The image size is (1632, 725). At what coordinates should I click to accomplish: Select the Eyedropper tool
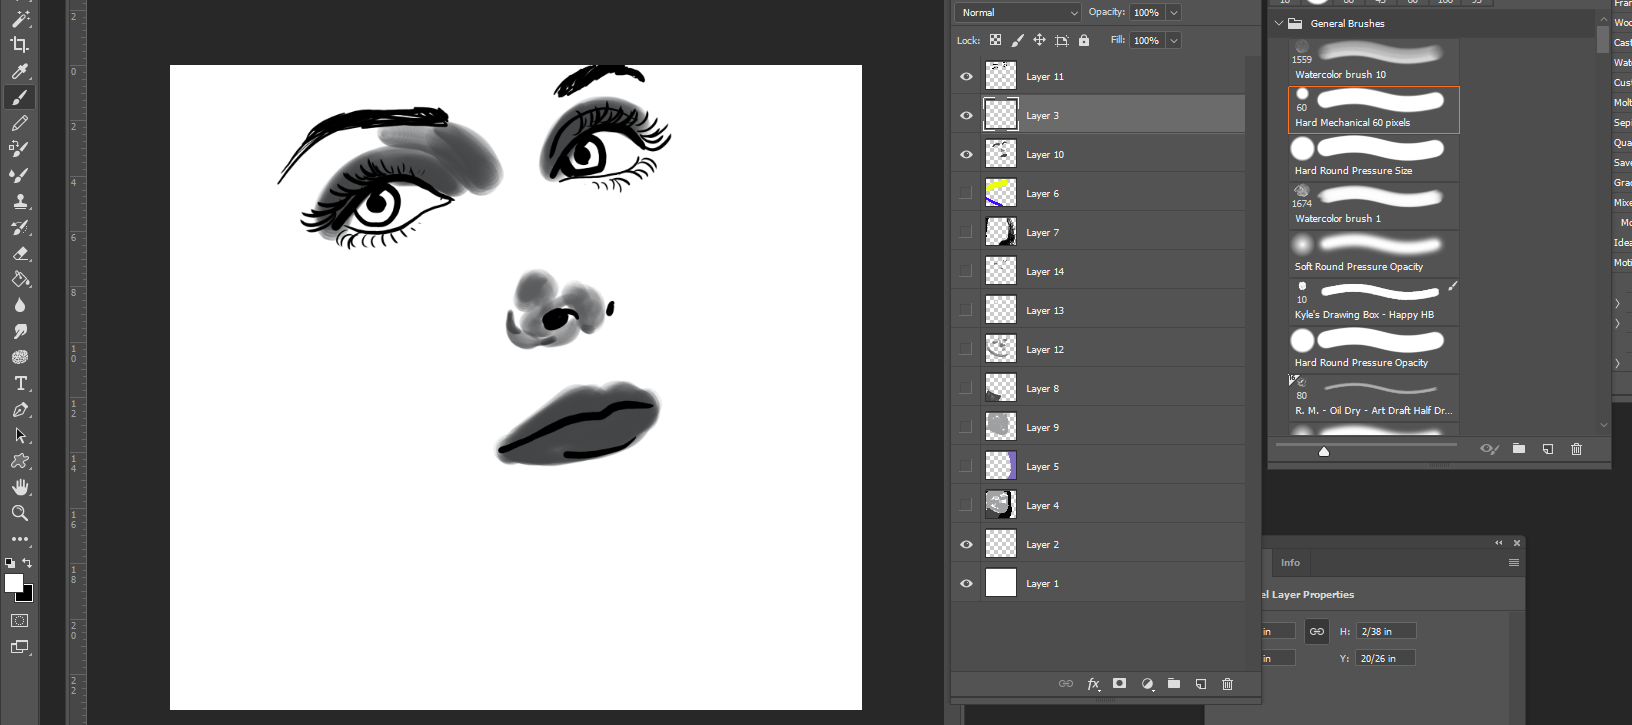(19, 71)
